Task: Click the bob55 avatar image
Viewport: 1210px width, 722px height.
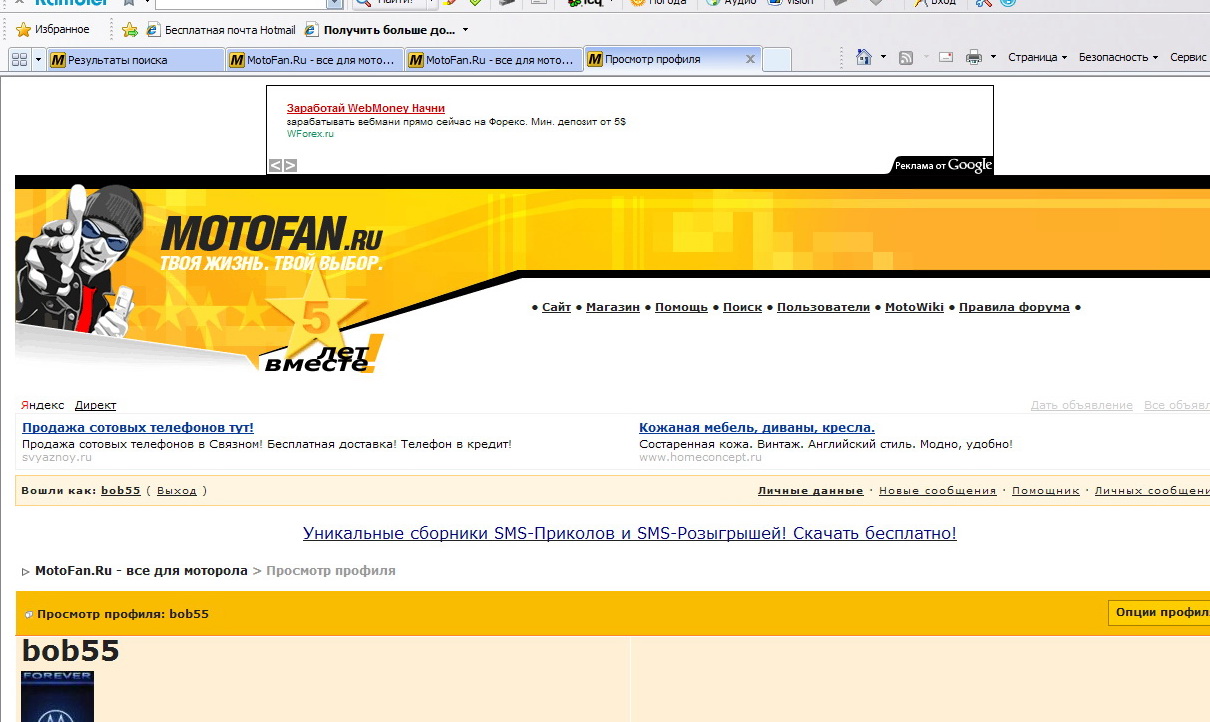Action: coord(57,697)
